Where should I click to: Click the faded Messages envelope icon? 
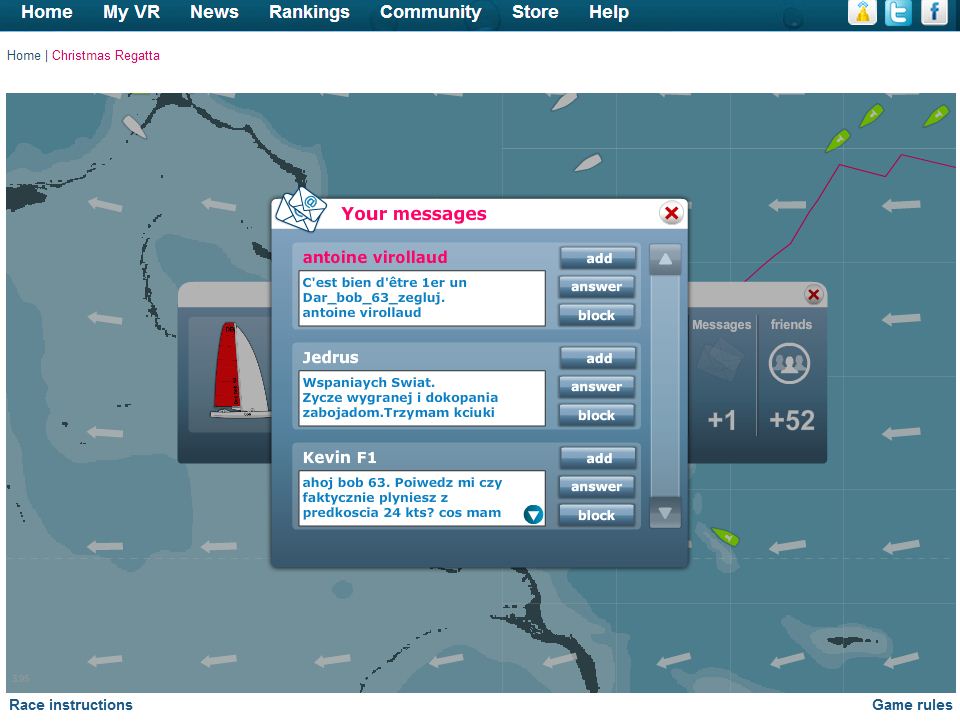(x=721, y=359)
